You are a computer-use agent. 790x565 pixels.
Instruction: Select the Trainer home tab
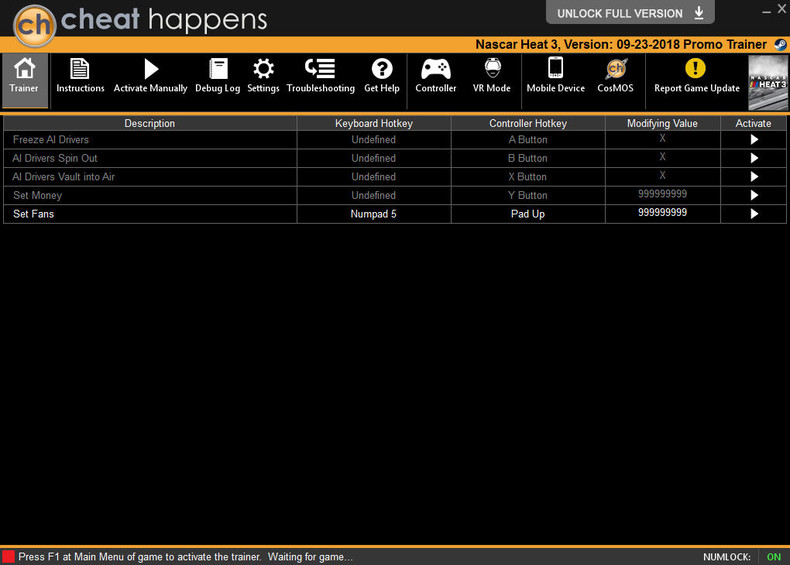coord(24,76)
